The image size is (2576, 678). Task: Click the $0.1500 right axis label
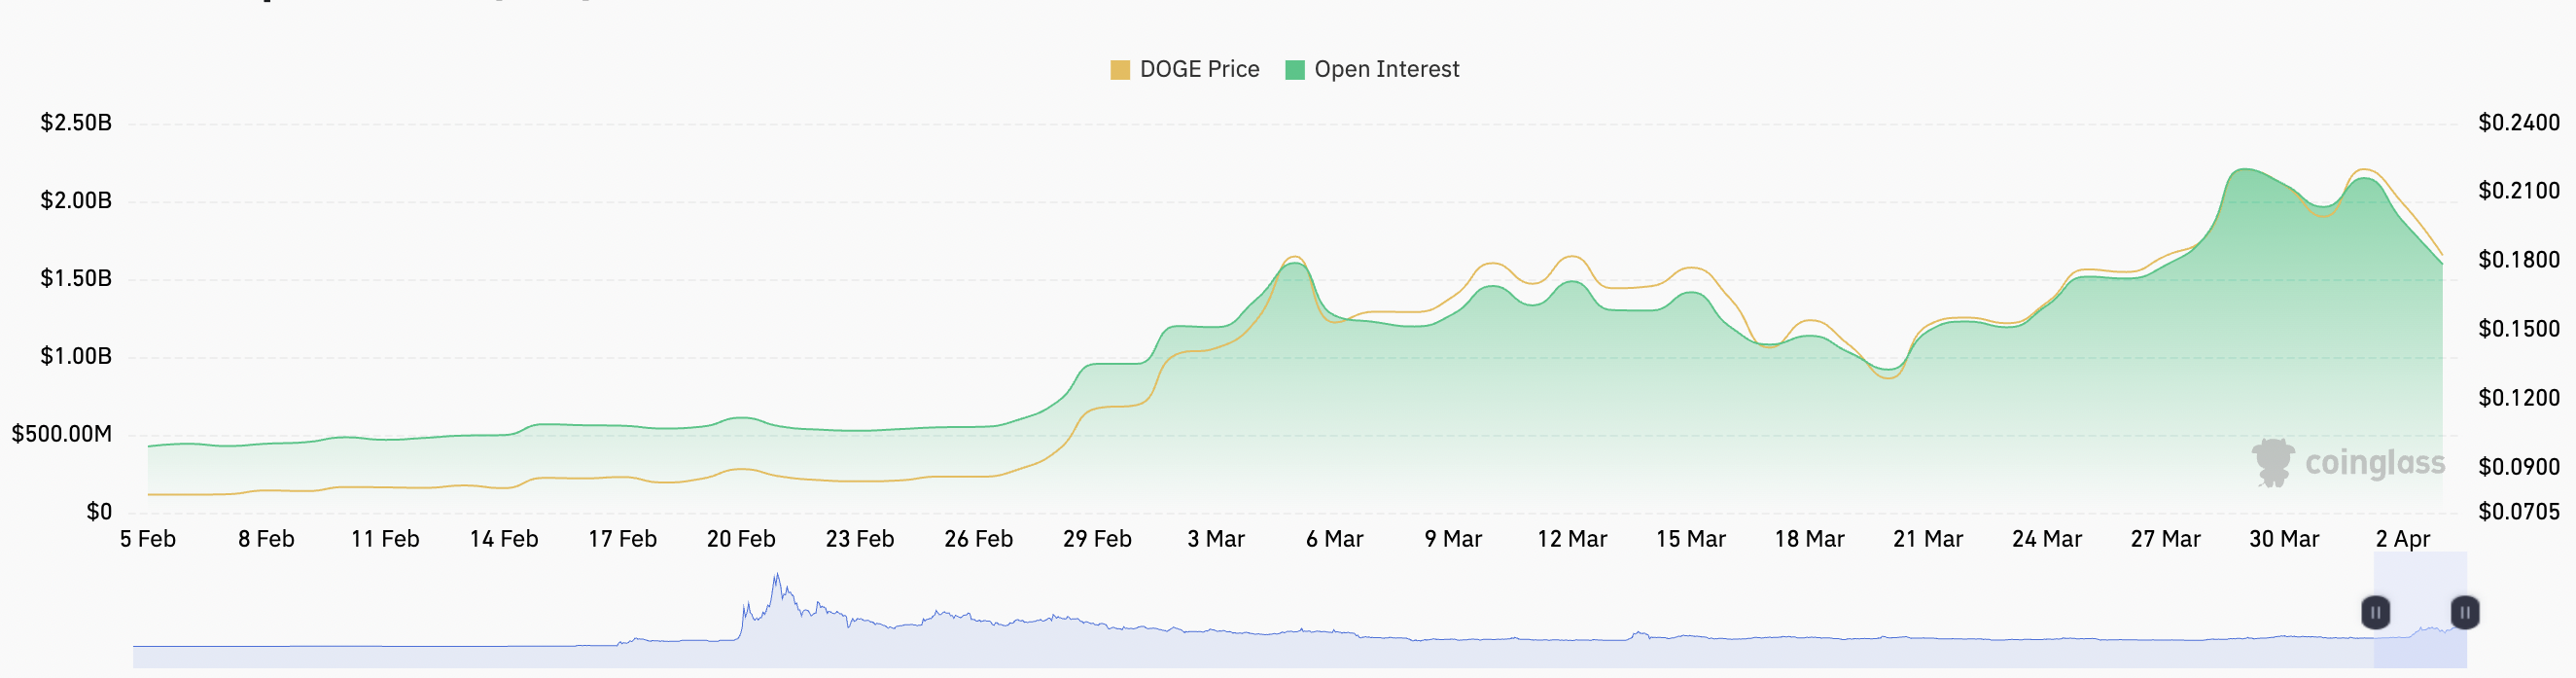(x=2518, y=329)
